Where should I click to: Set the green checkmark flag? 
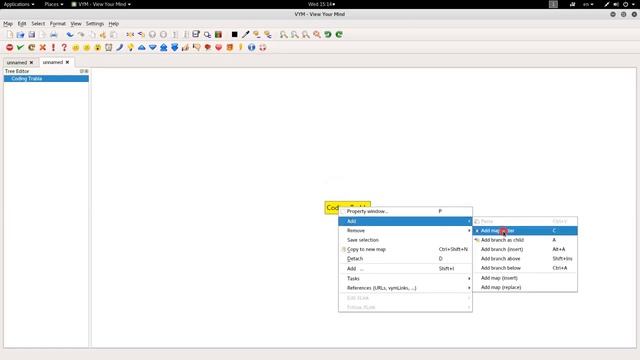[x=20, y=47]
